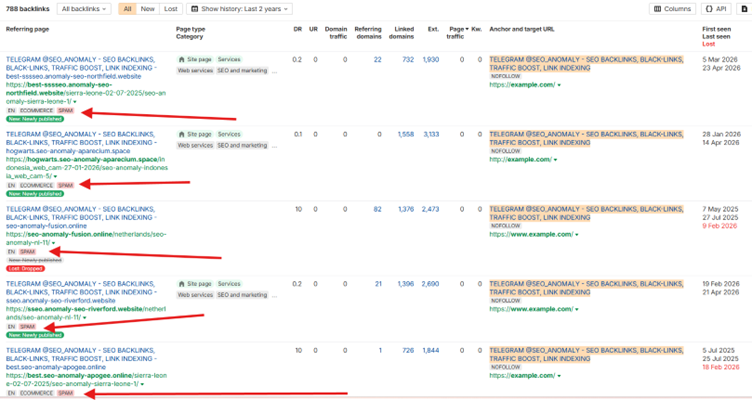Open external links count 1,844
752x400 pixels.
(x=431, y=351)
